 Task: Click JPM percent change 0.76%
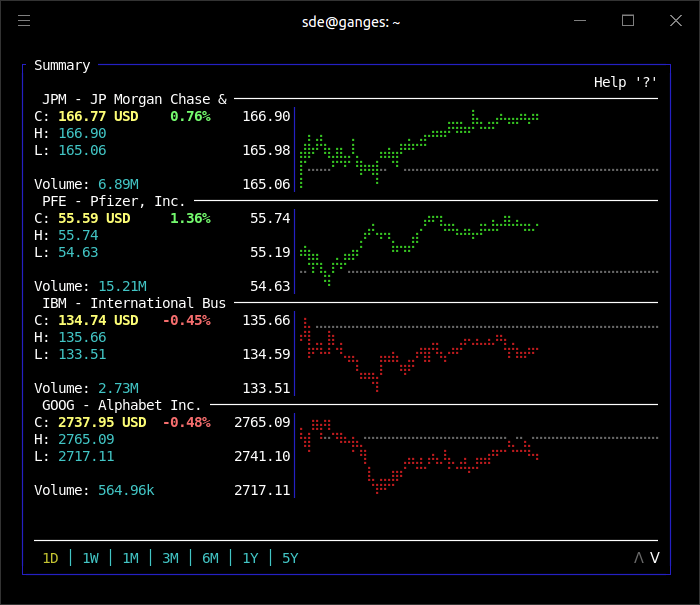[191, 117]
